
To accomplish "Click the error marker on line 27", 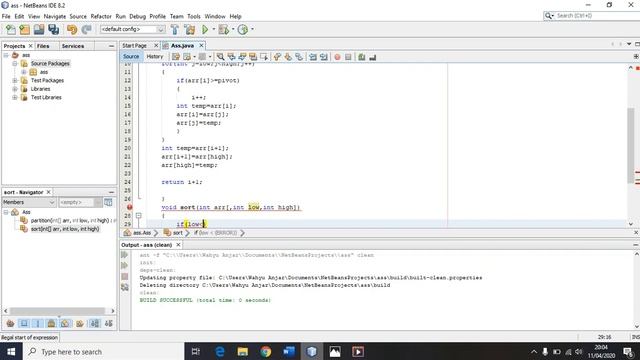I will tap(129, 207).
